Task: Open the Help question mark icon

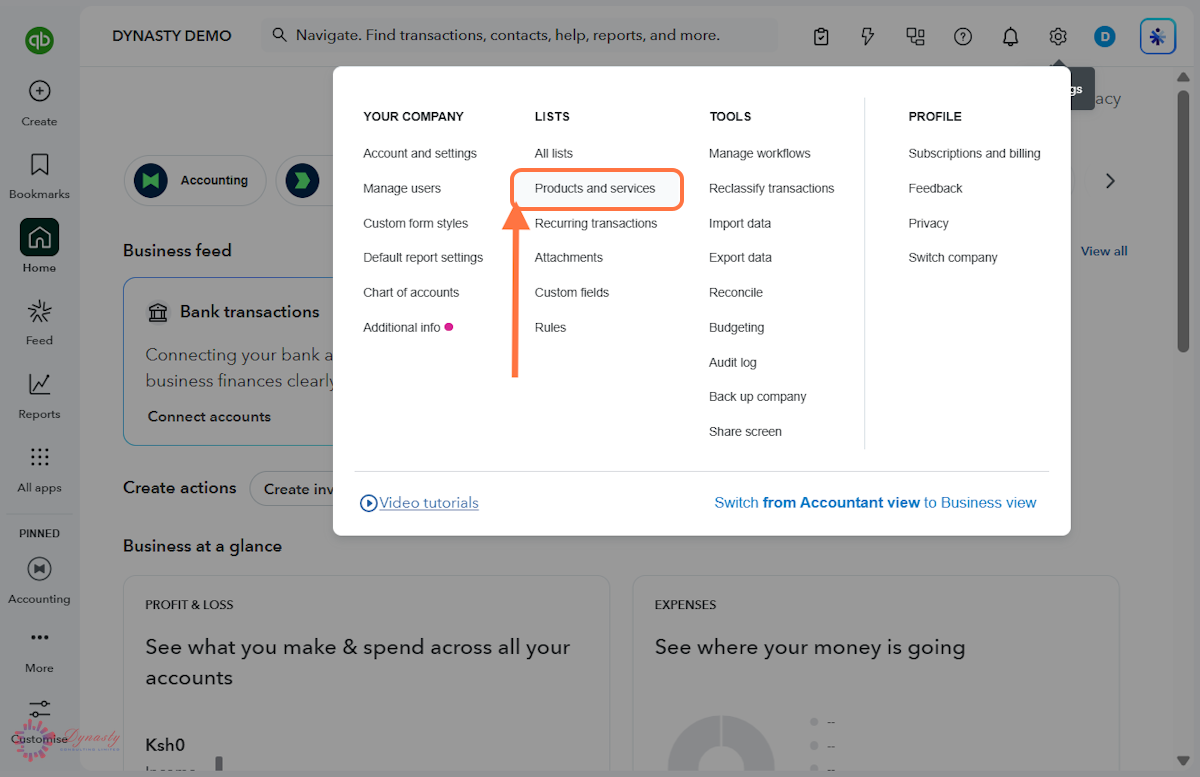Action: pos(963,37)
